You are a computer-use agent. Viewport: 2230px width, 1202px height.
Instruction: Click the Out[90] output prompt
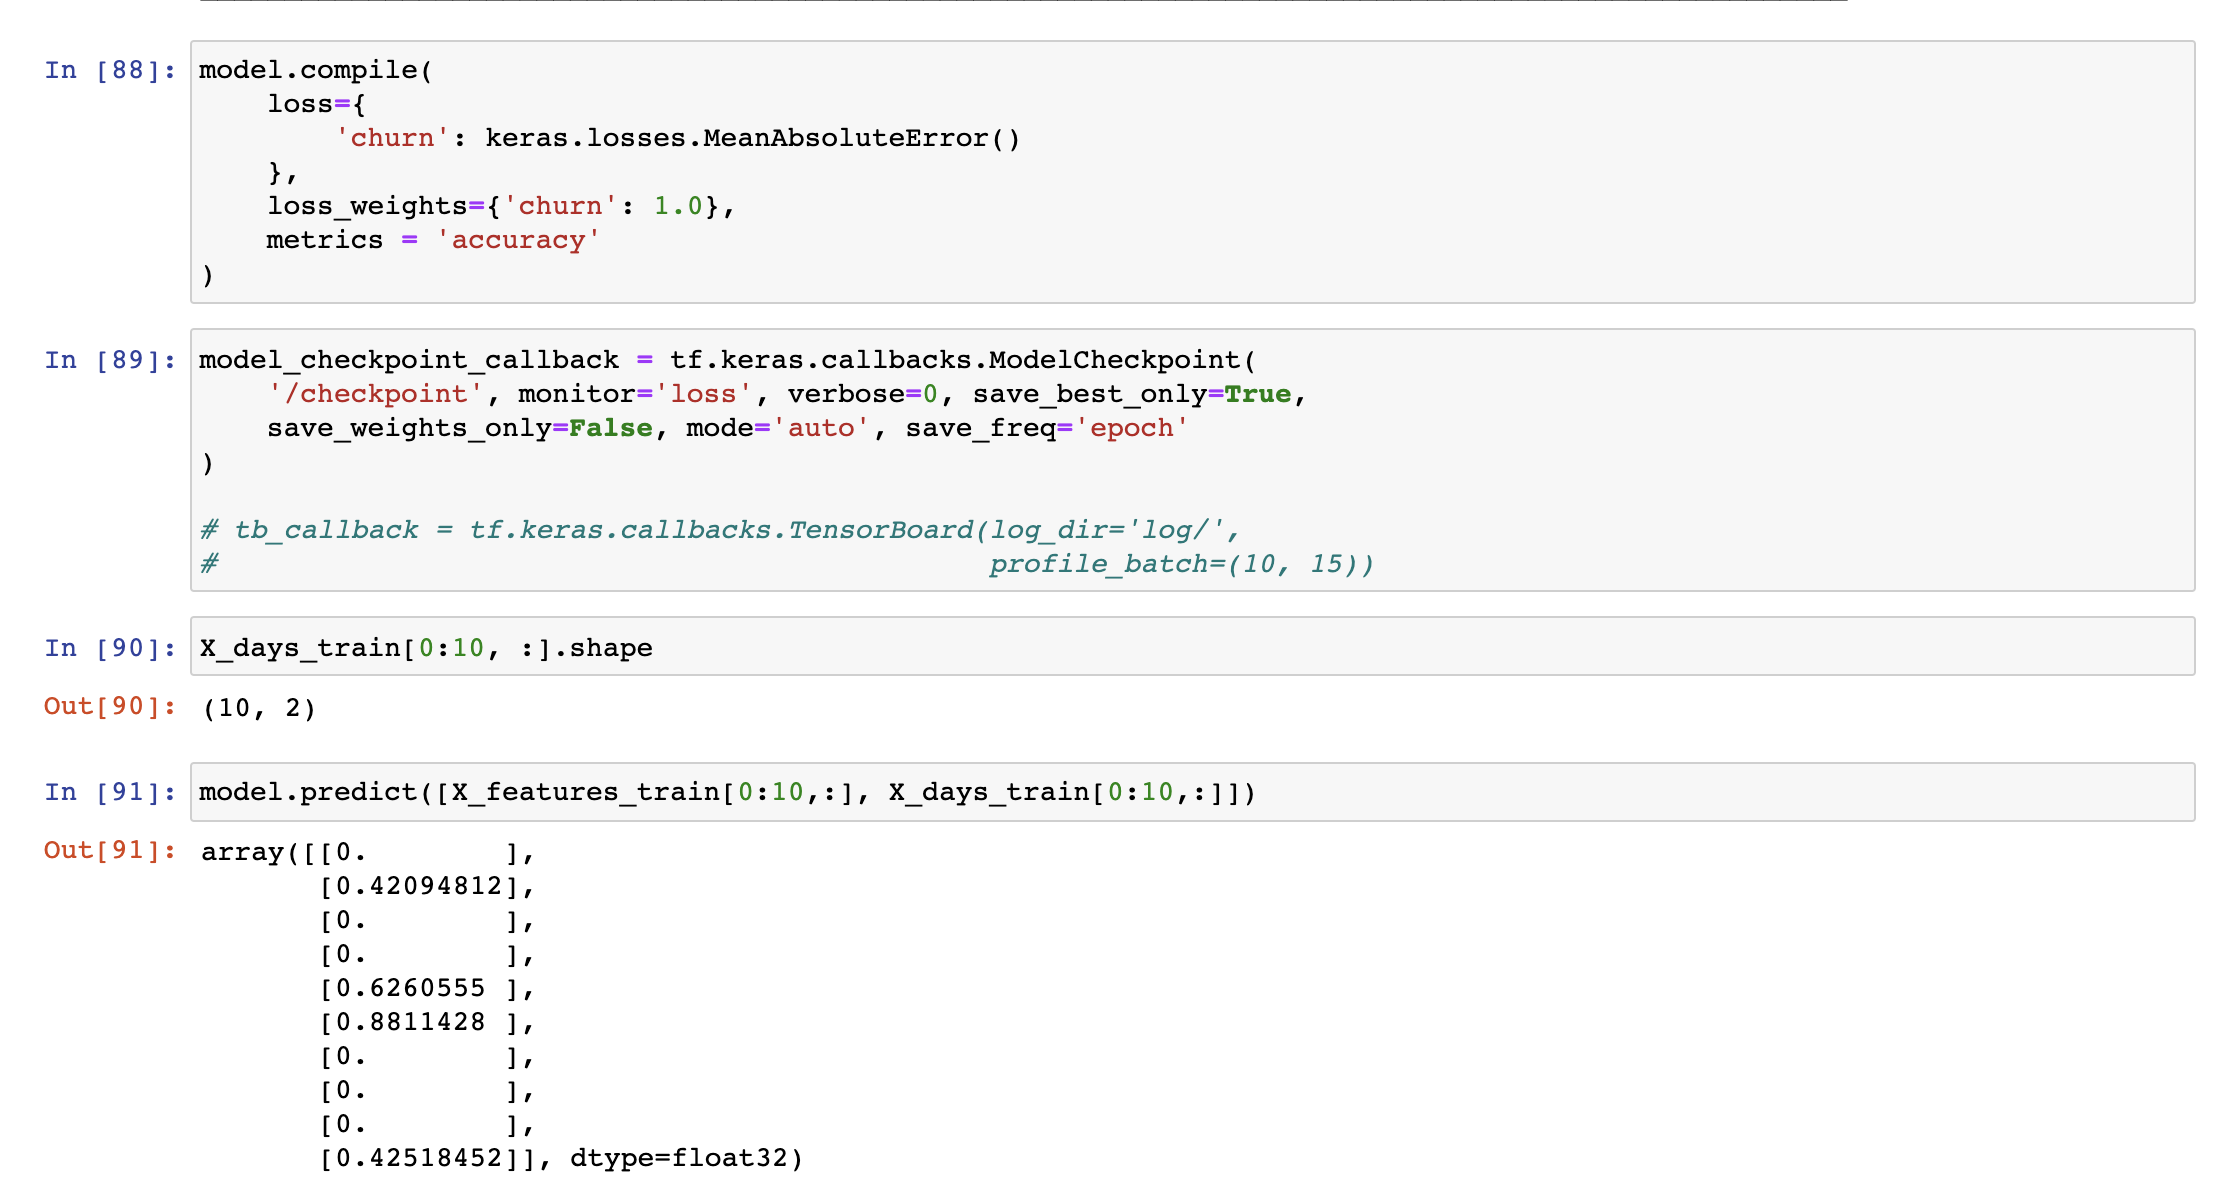(110, 706)
